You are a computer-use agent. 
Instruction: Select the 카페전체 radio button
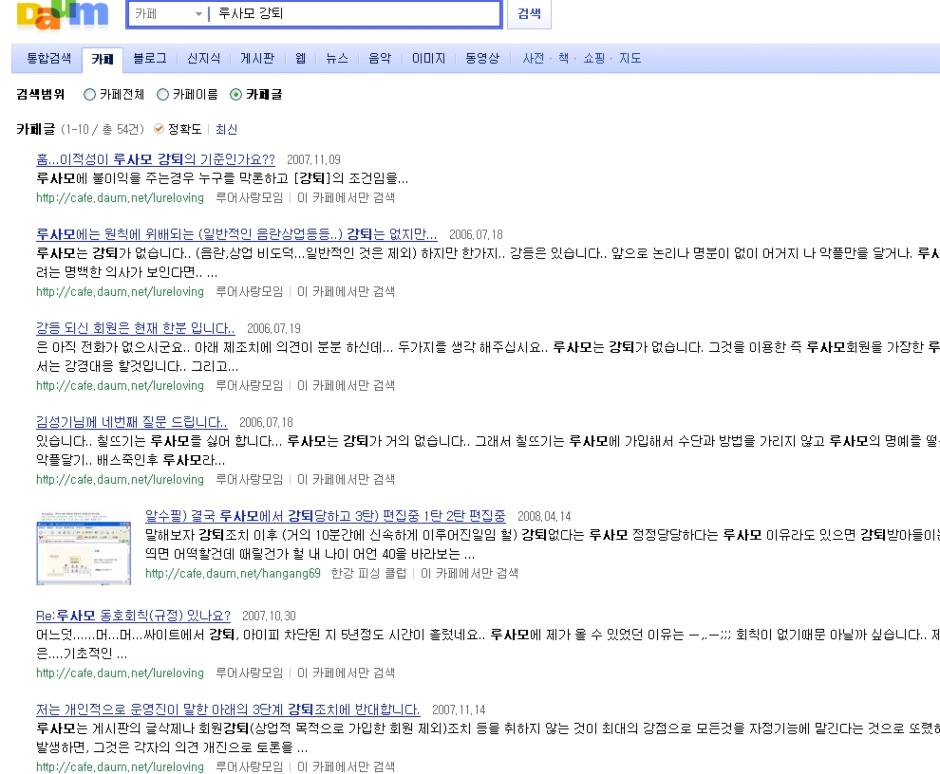click(89, 94)
